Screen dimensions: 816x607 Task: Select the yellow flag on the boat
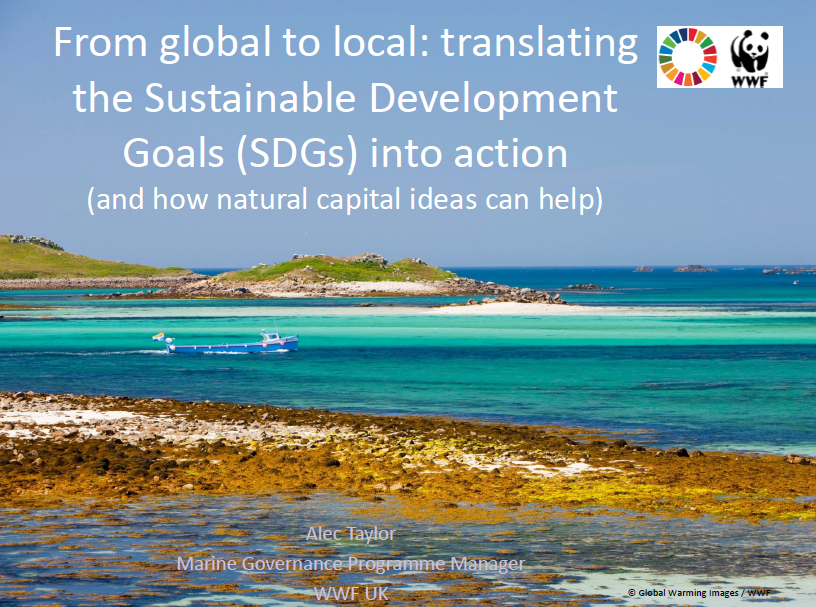(159, 337)
